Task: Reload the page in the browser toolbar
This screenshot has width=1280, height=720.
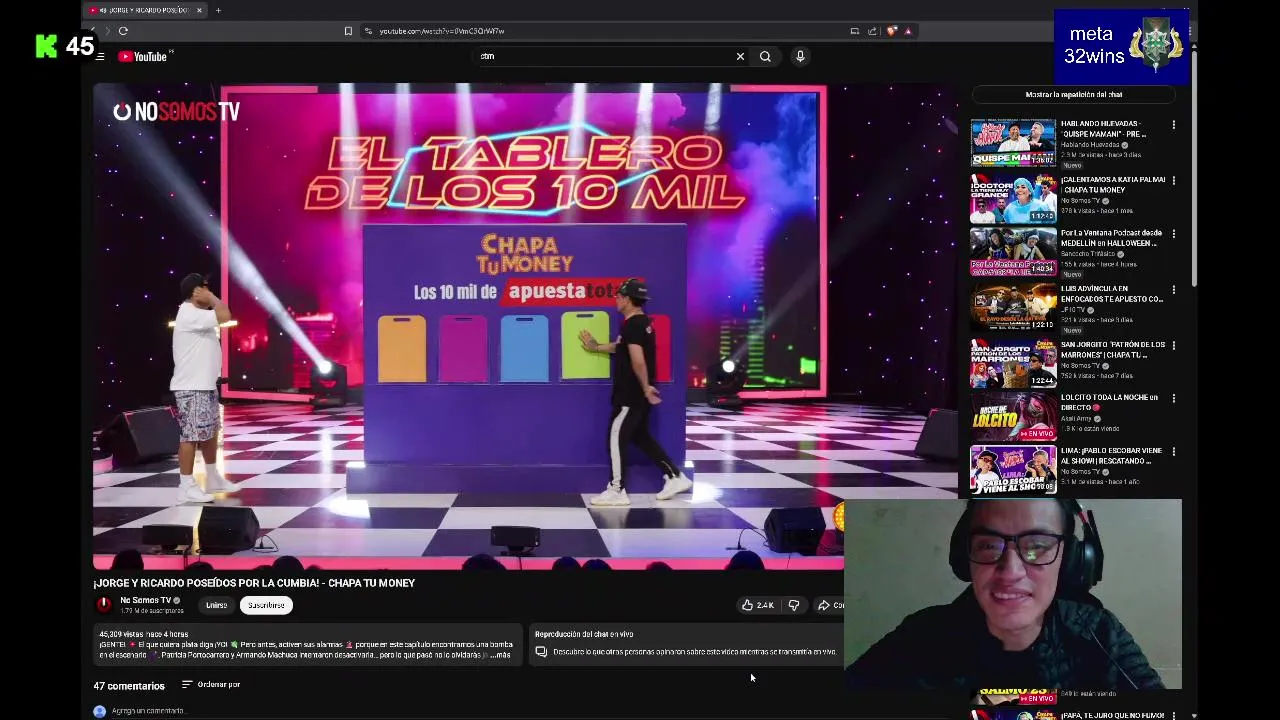Action: pyautogui.click(x=123, y=31)
